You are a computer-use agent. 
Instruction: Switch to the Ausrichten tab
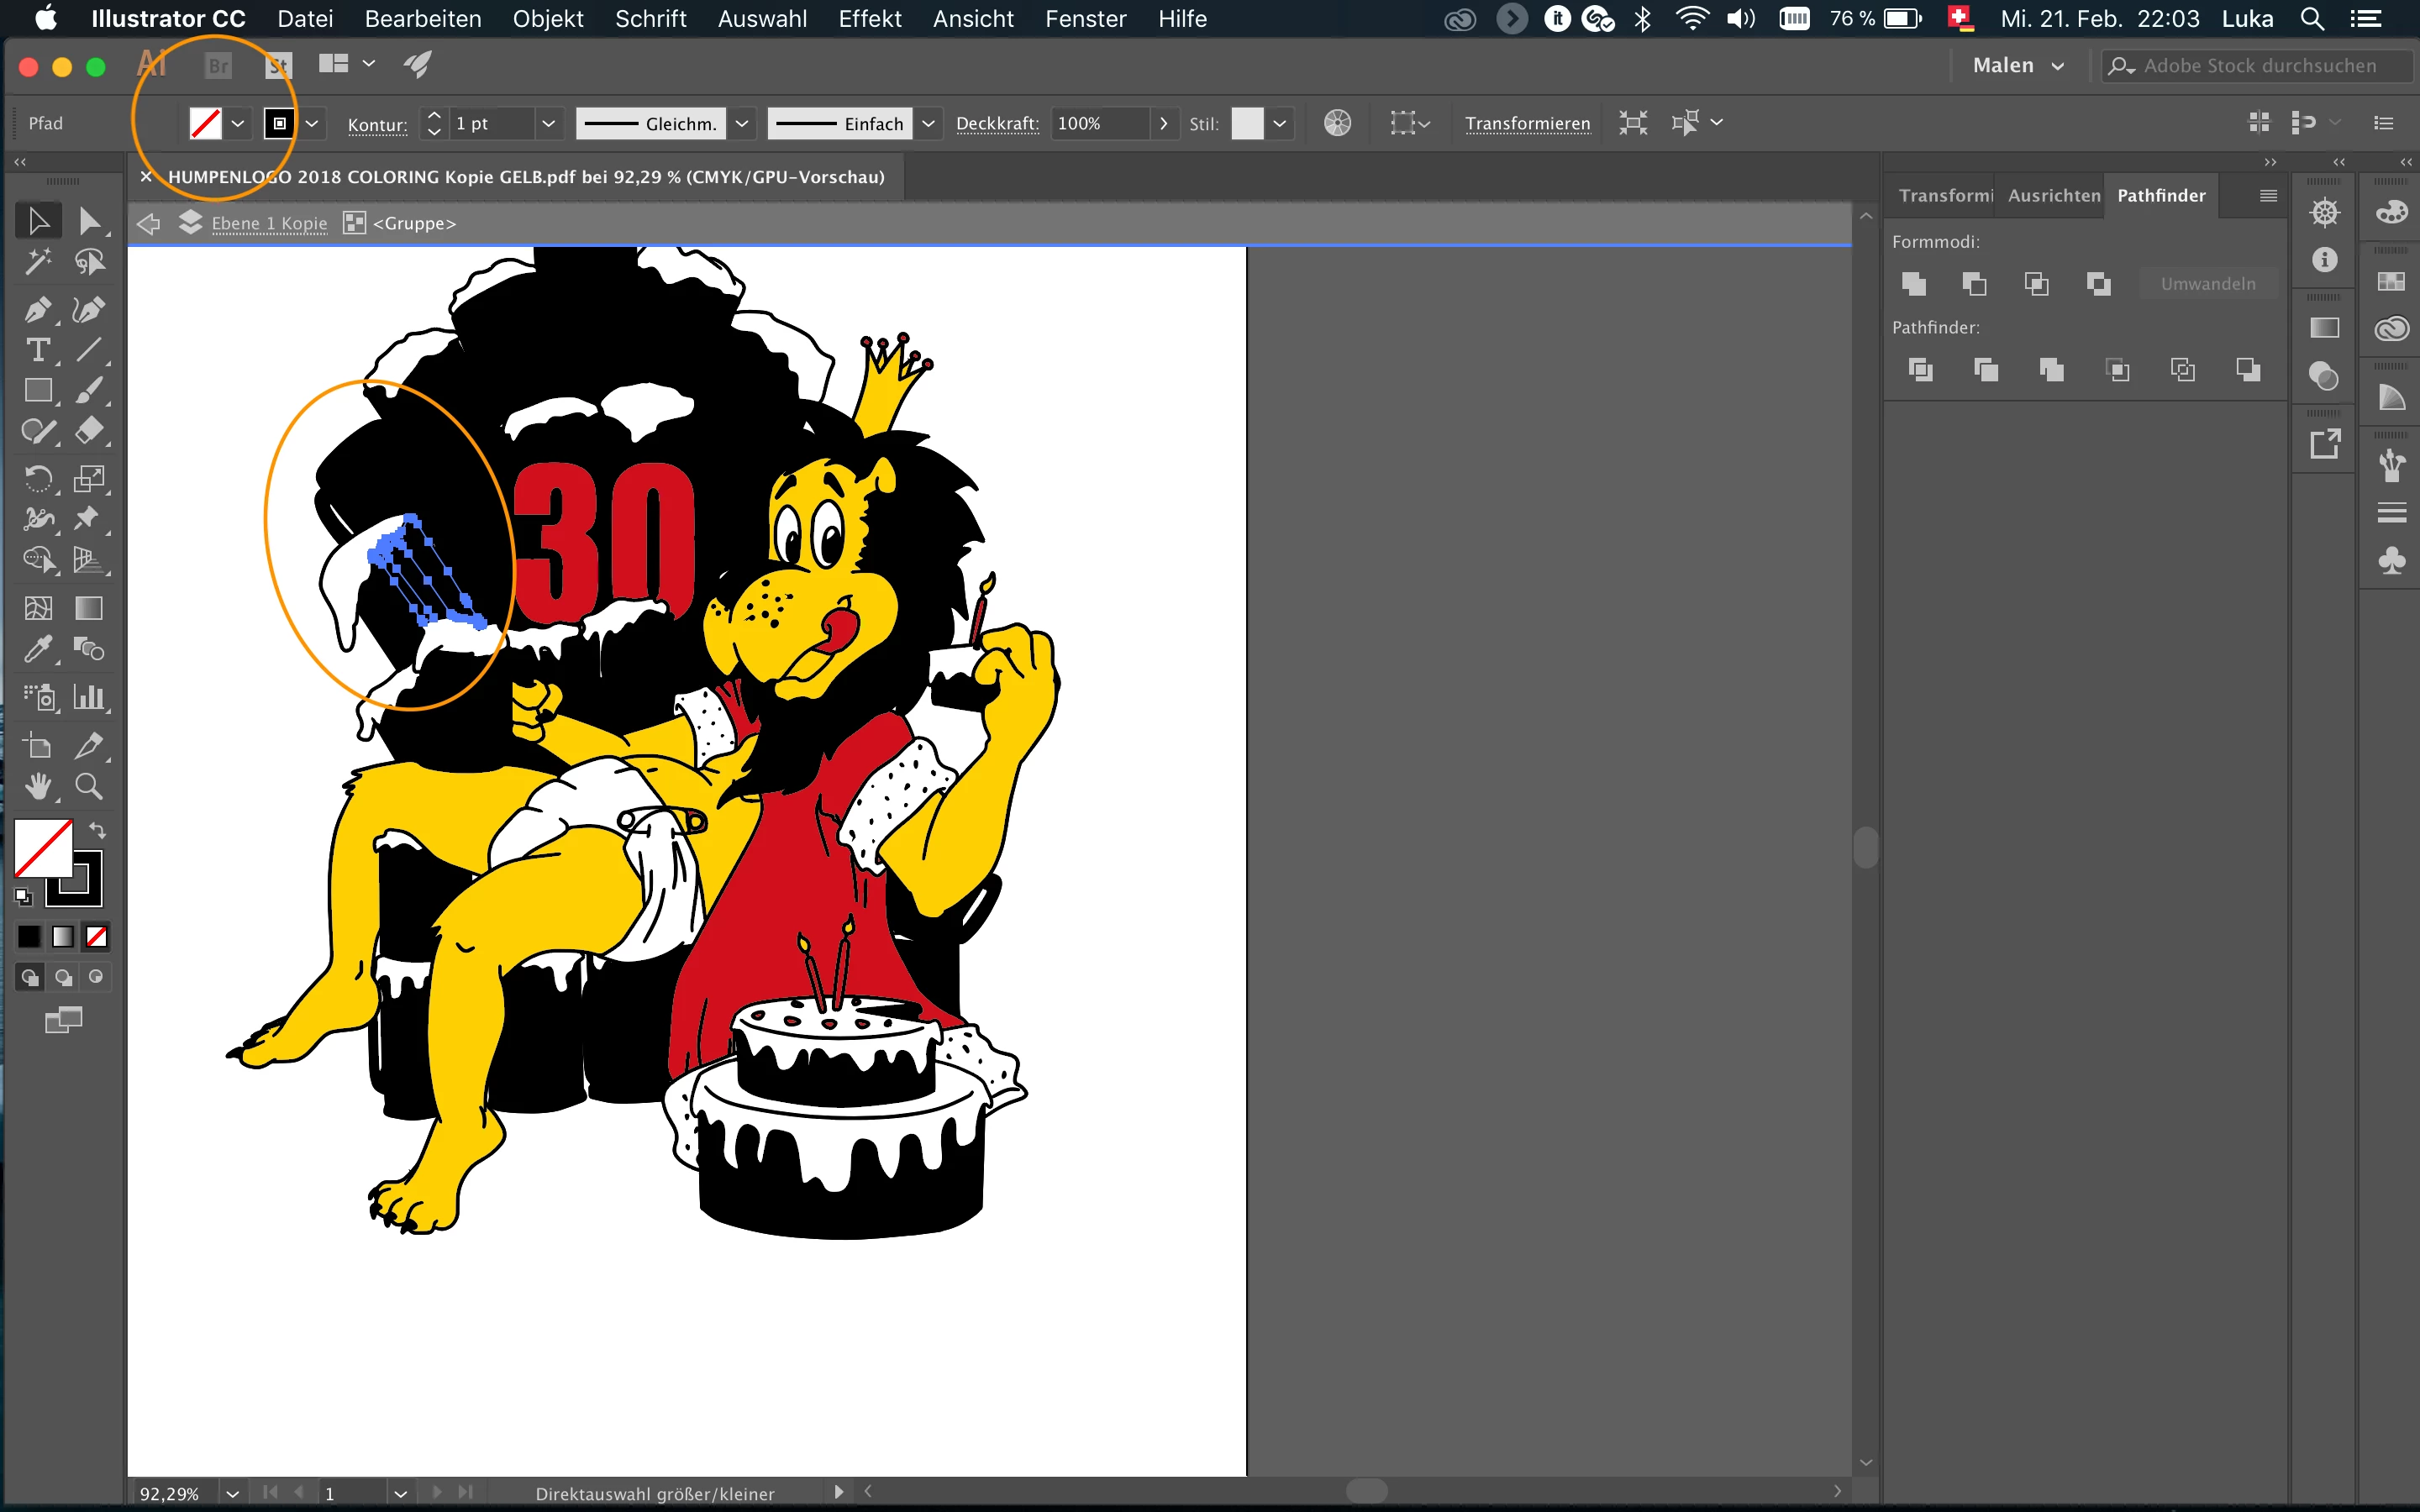point(2053,196)
